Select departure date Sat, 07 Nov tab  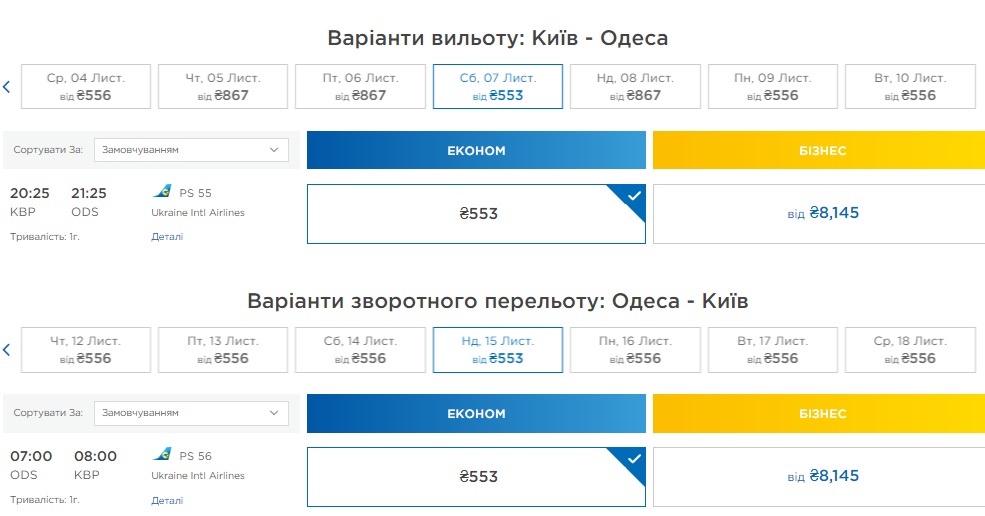coord(498,86)
